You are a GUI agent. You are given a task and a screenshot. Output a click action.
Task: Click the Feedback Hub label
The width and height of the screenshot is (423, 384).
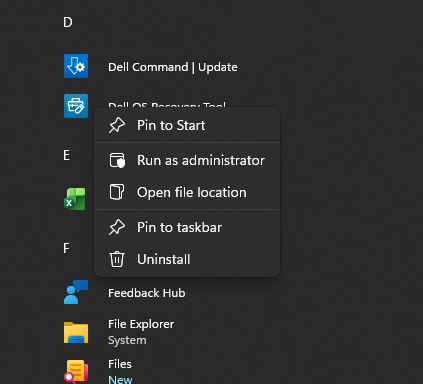[x=147, y=293]
